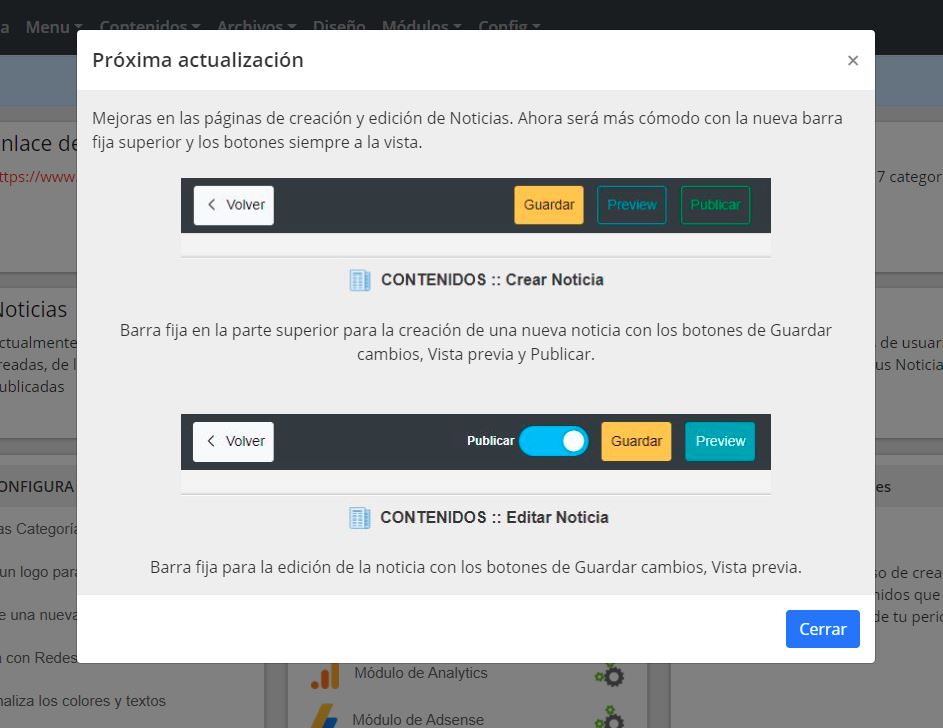Click the yellow Guardar button in Crear bar

click(x=549, y=205)
